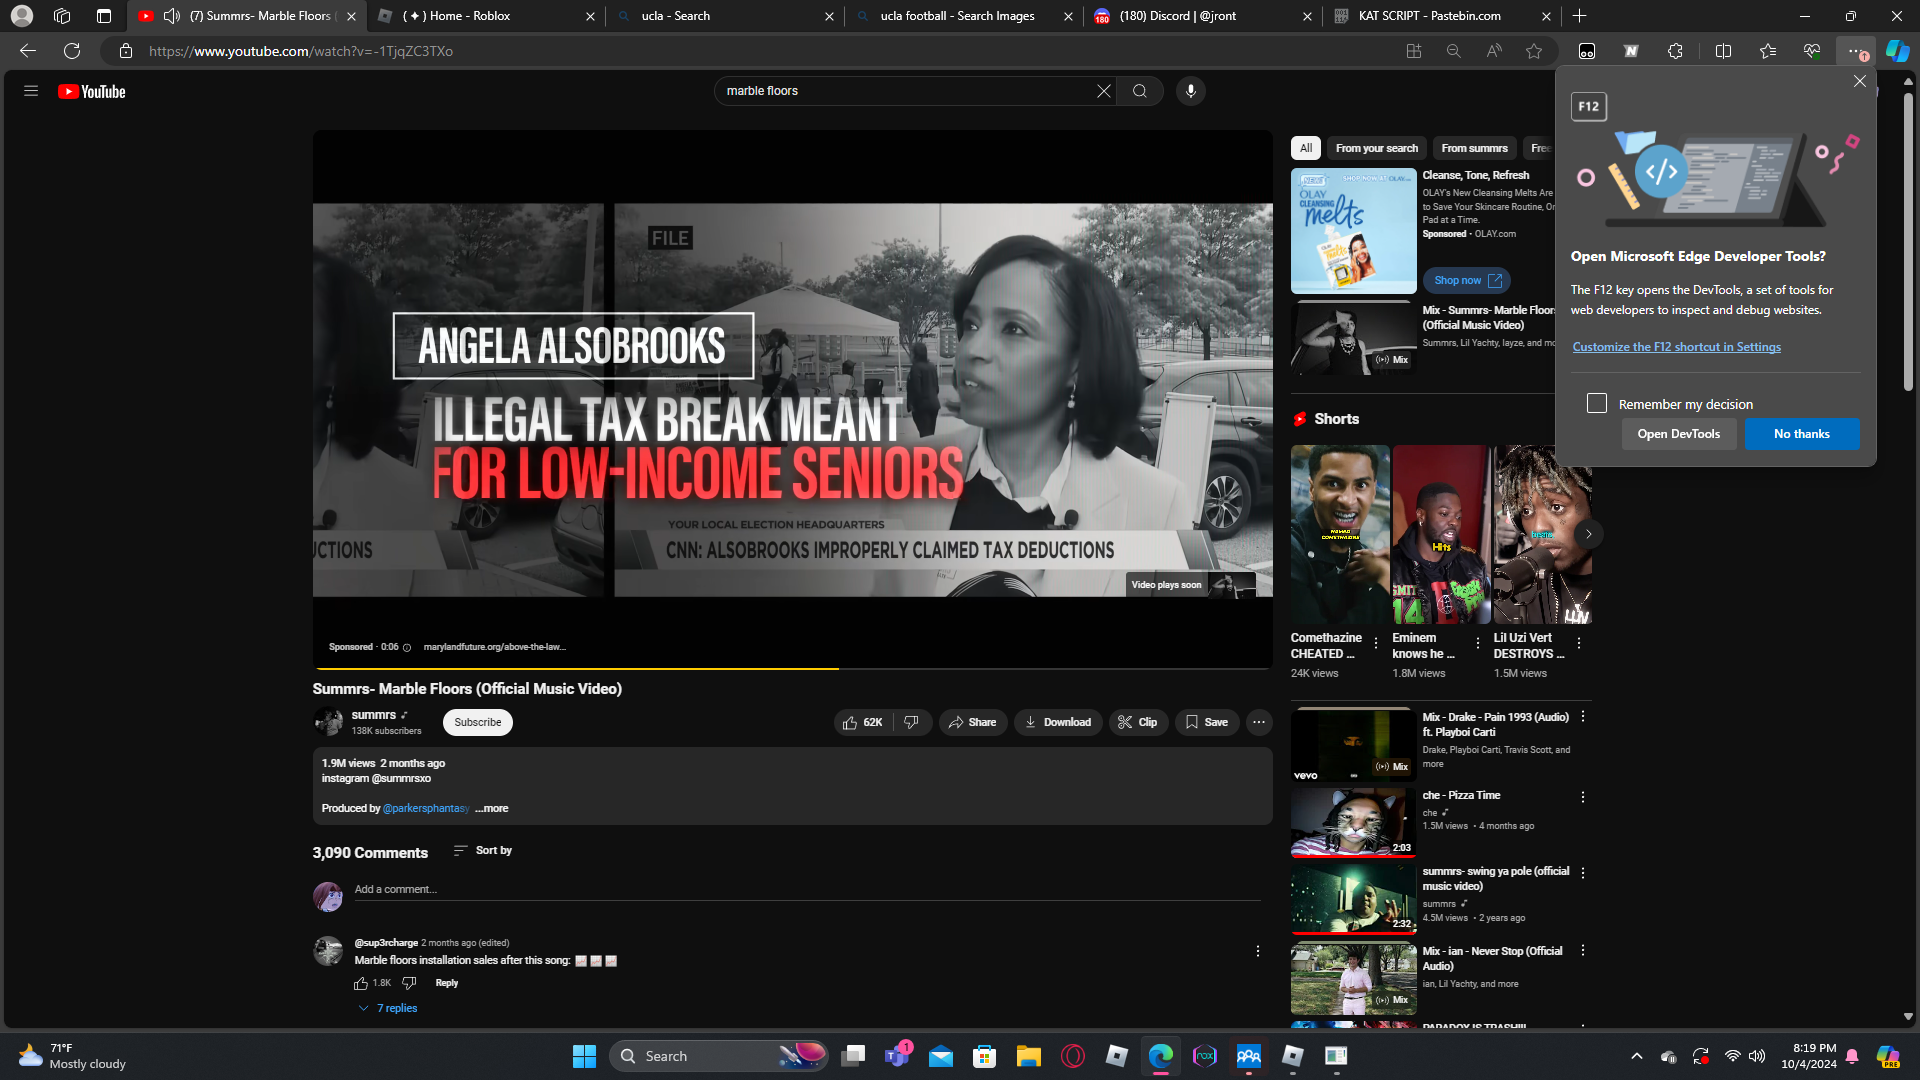The width and height of the screenshot is (1920, 1080).
Task: Open options for swing ya pole video
Action: (1583, 873)
